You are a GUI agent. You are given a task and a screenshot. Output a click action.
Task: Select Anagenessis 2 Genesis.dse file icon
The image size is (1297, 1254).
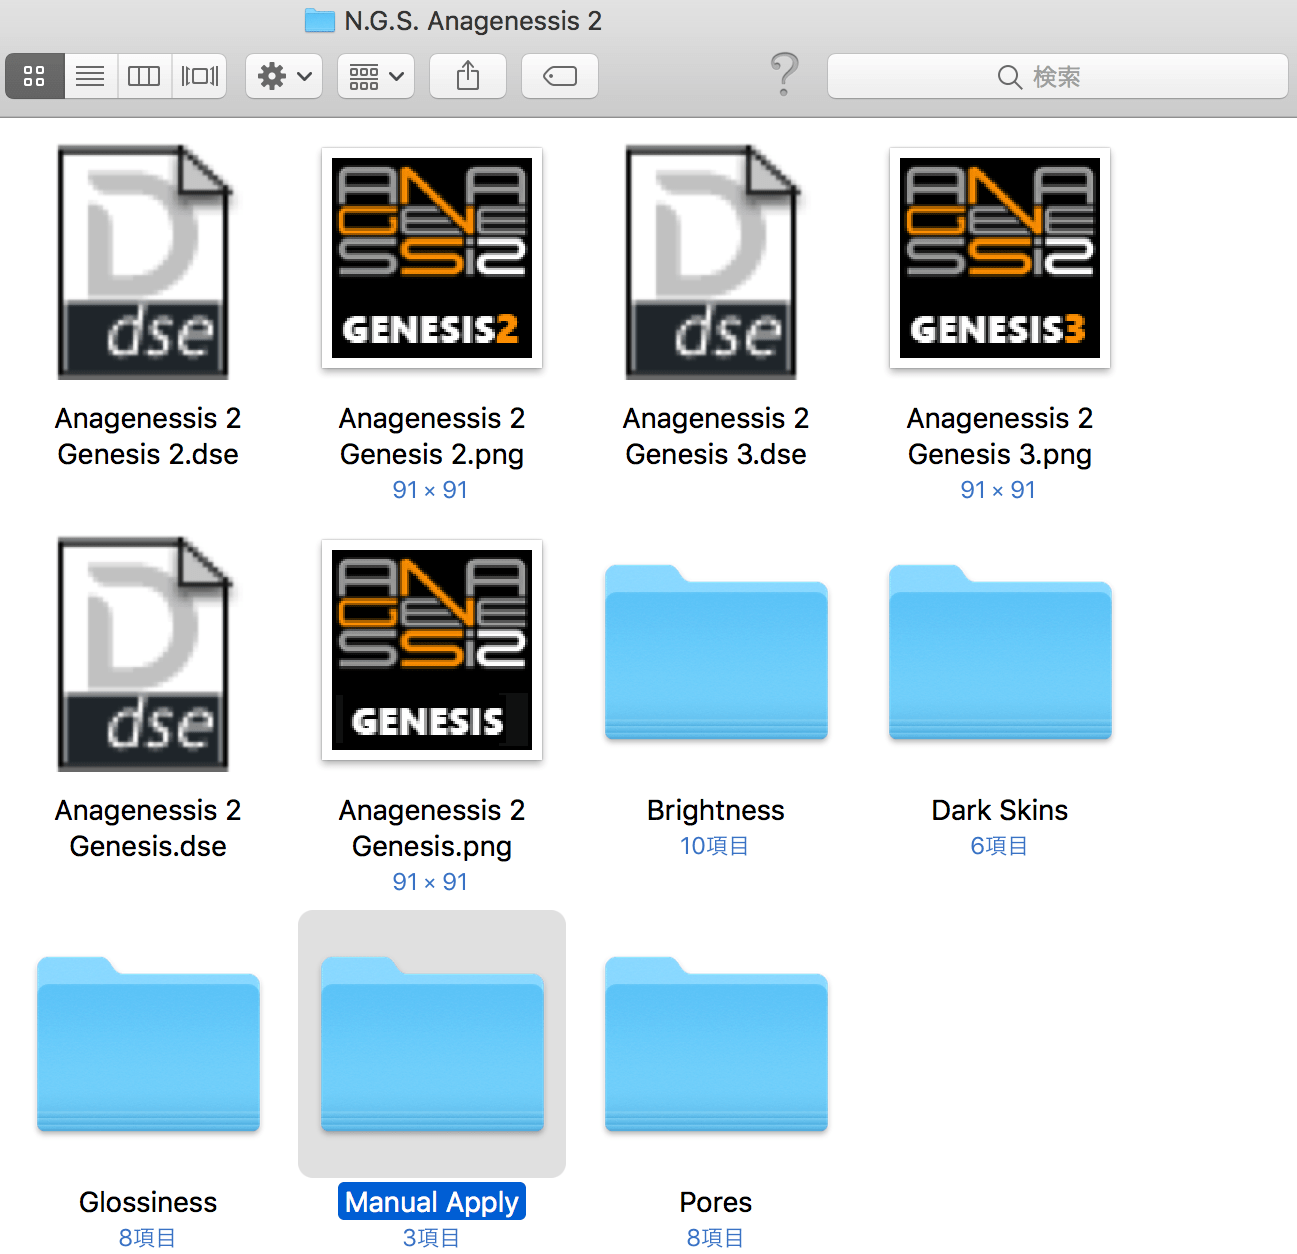[146, 654]
